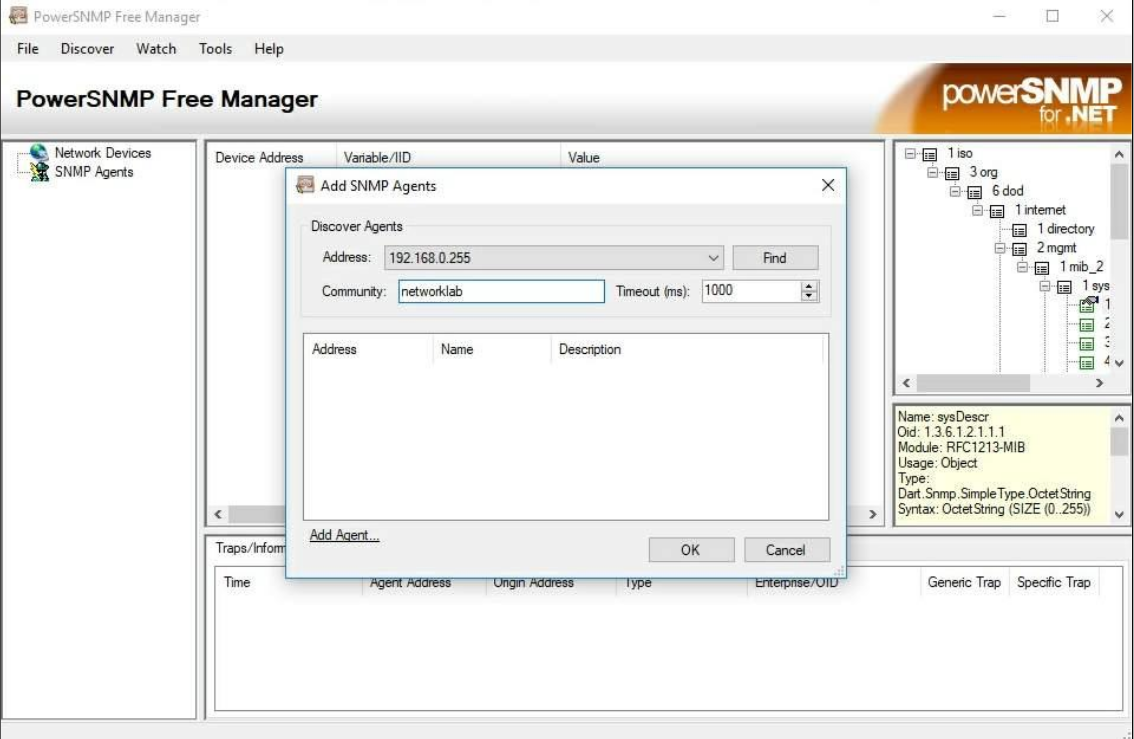Open the Tools menu

pyautogui.click(x=216, y=48)
